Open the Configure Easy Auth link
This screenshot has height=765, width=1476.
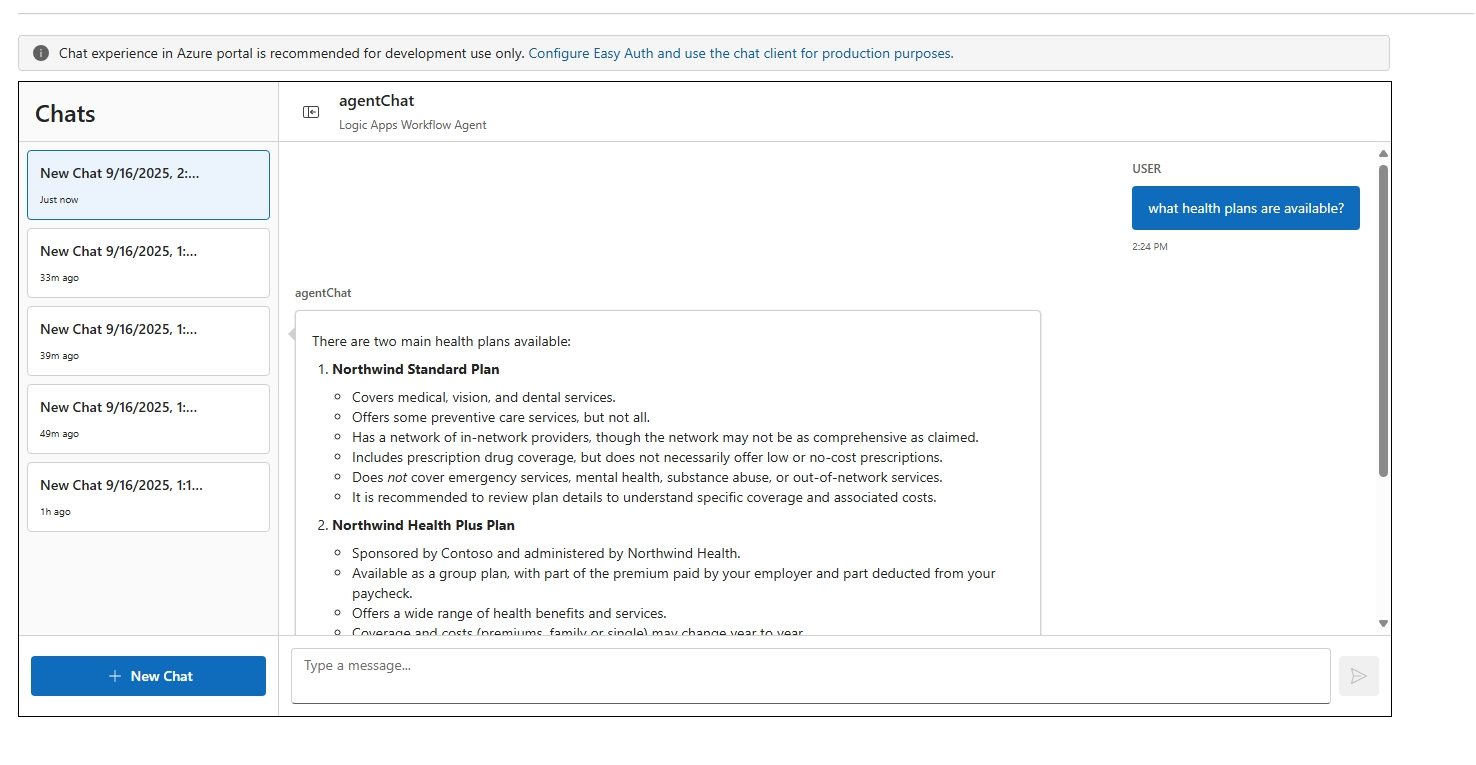741,53
